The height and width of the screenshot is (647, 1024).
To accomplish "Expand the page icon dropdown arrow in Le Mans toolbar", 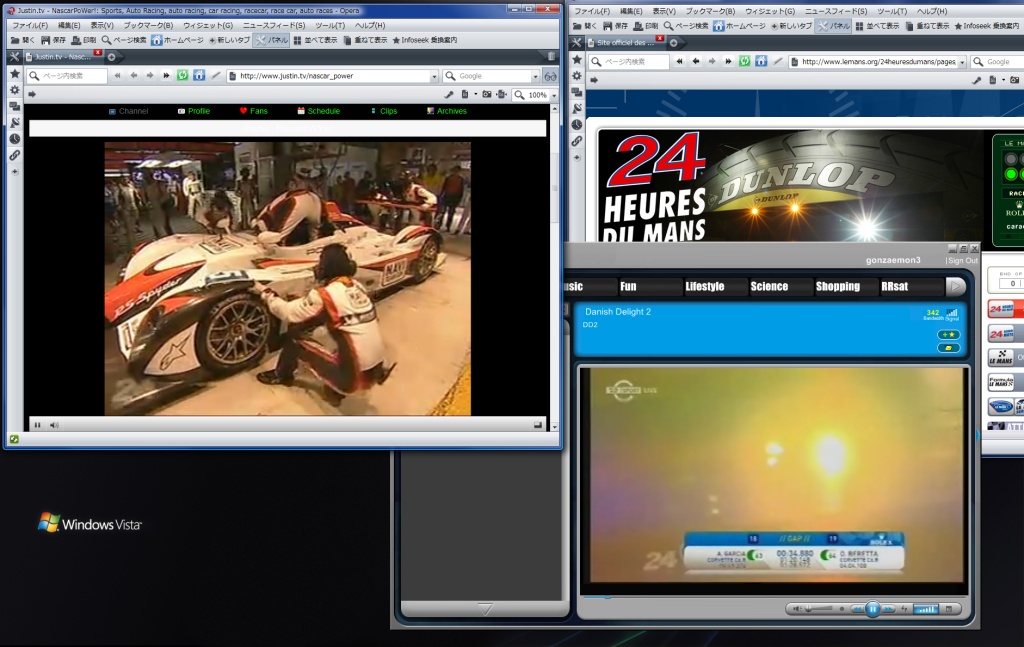I will tap(1003, 80).
